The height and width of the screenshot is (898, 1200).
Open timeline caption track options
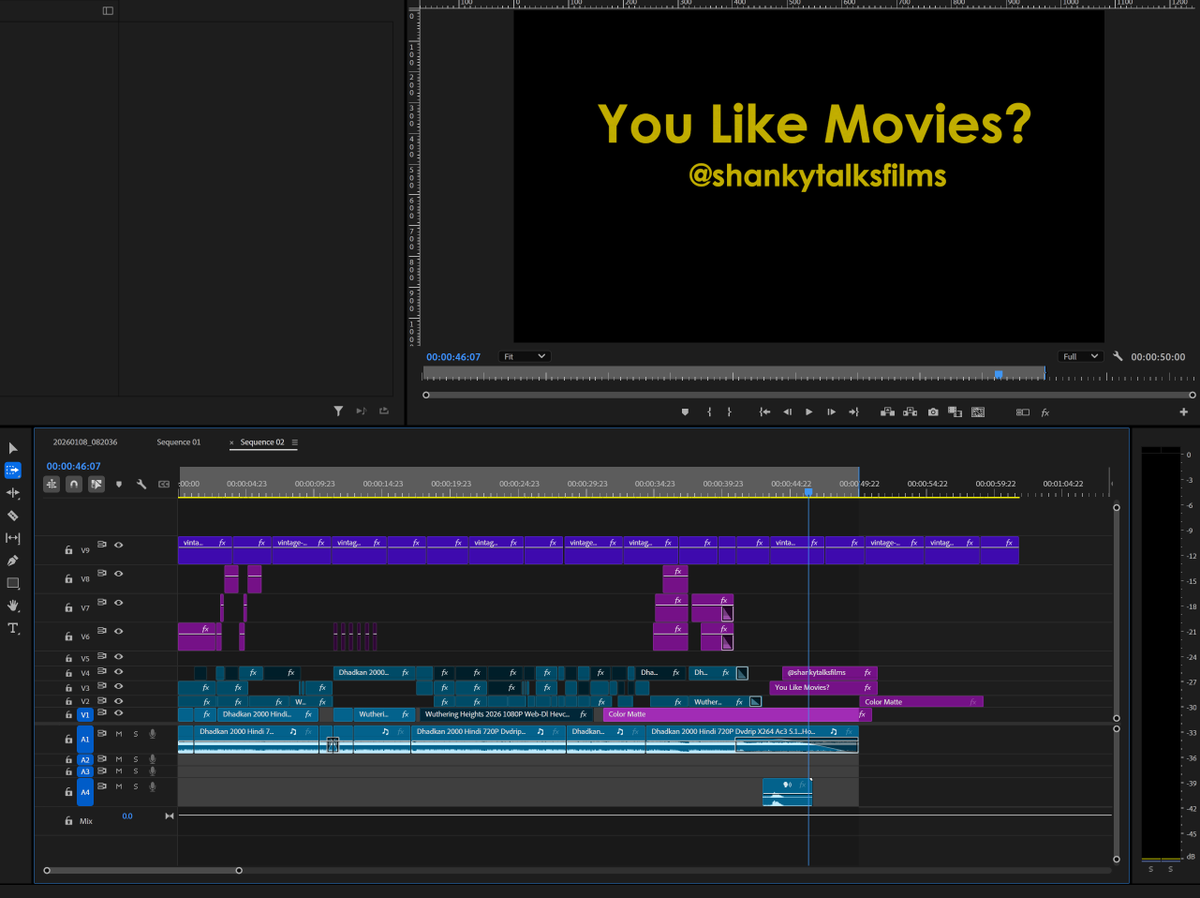click(x=164, y=484)
